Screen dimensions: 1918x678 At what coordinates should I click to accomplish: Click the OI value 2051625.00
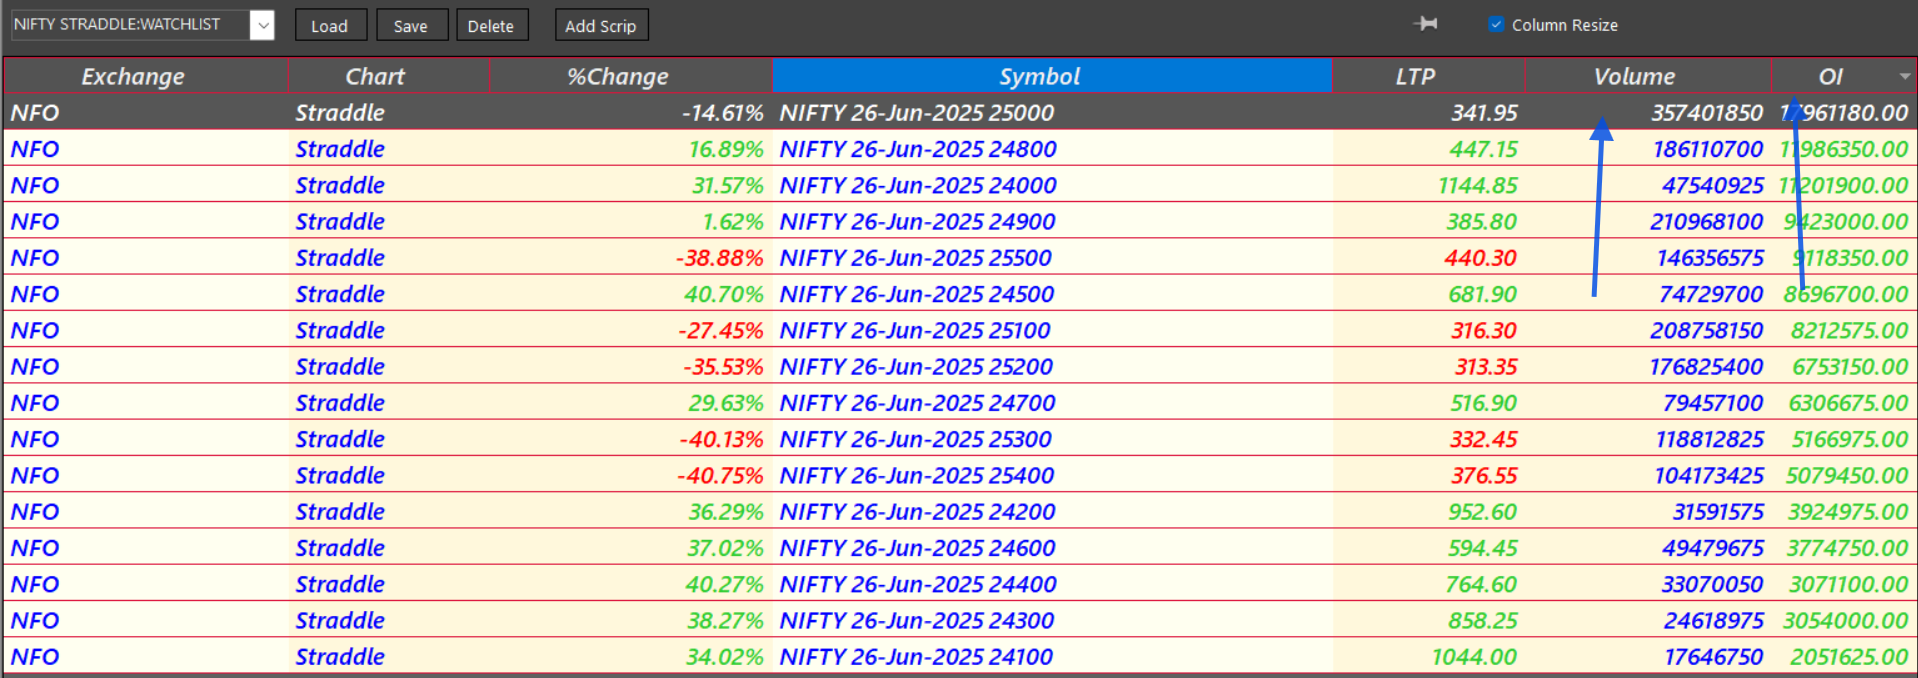1850,656
